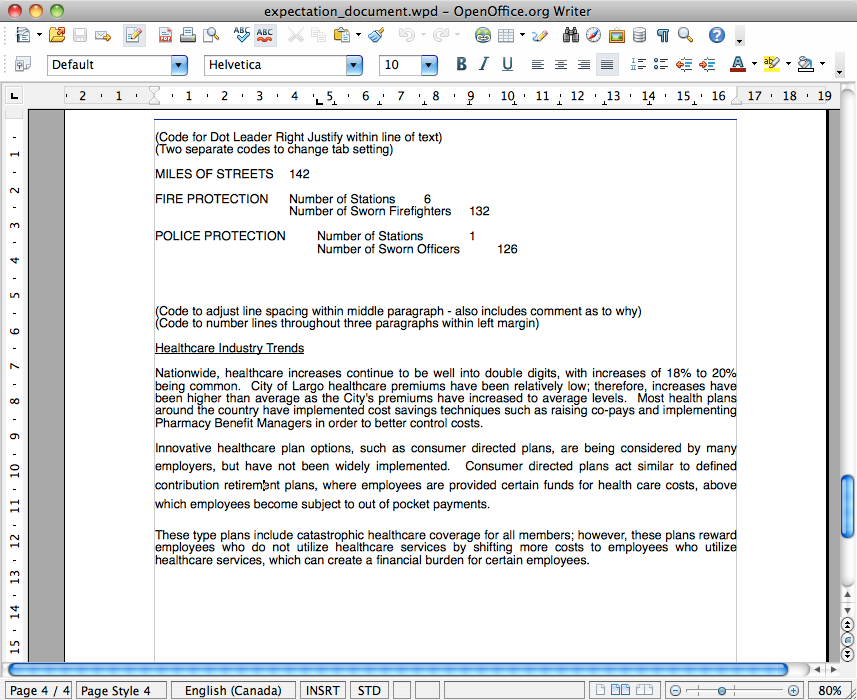Adjust the zoom slider in status bar
Image resolution: width=857 pixels, height=700 pixels.
tap(720, 691)
